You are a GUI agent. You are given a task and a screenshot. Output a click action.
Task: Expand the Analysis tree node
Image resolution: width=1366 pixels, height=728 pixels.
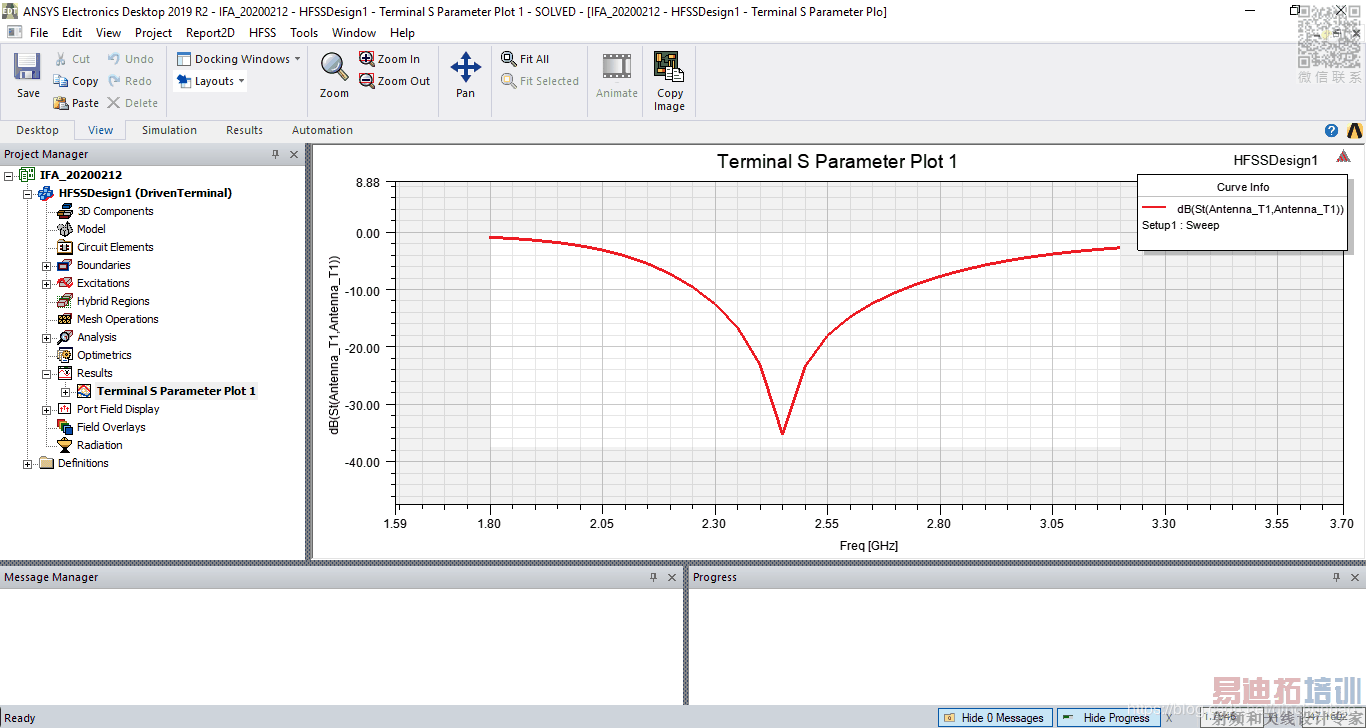[x=47, y=337]
